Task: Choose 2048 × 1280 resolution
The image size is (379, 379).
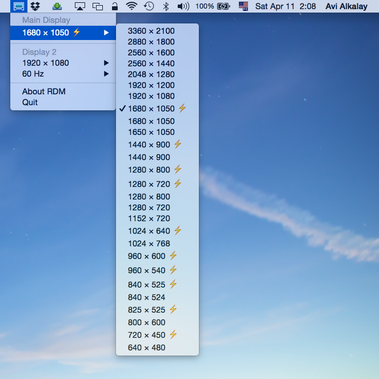Action: (x=157, y=74)
